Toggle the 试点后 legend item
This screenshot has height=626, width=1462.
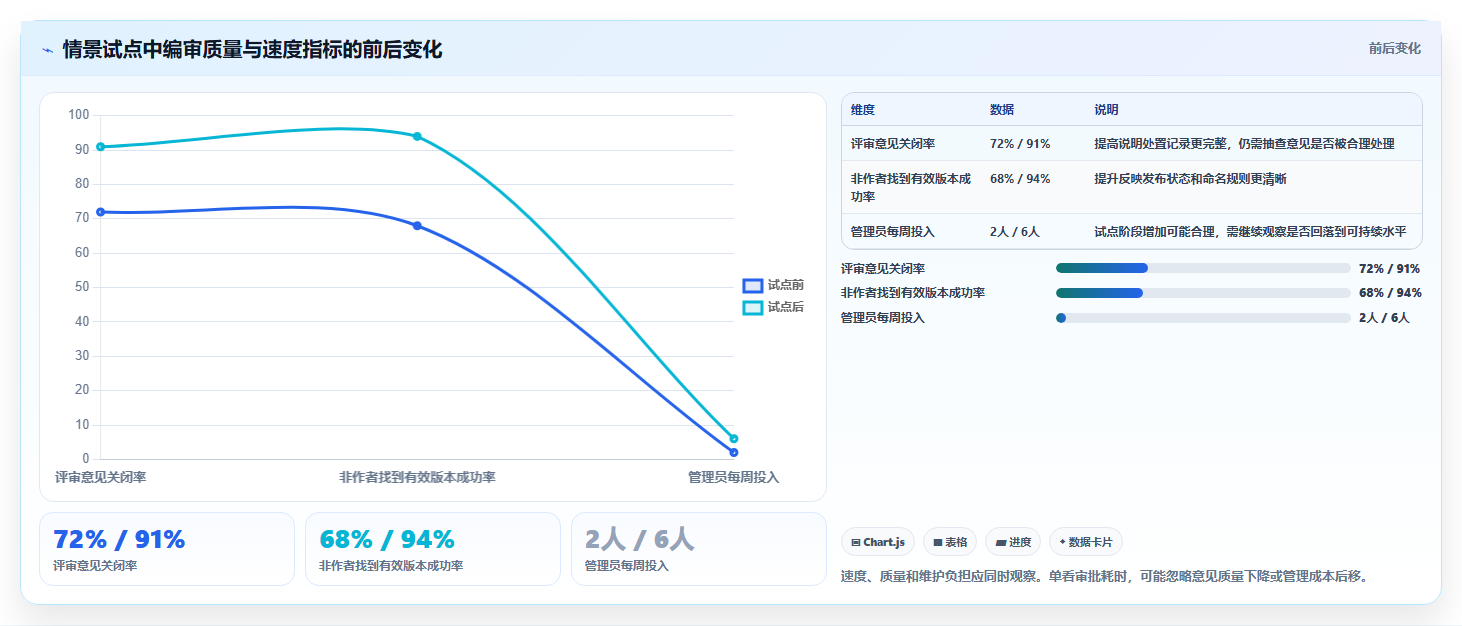(x=773, y=307)
